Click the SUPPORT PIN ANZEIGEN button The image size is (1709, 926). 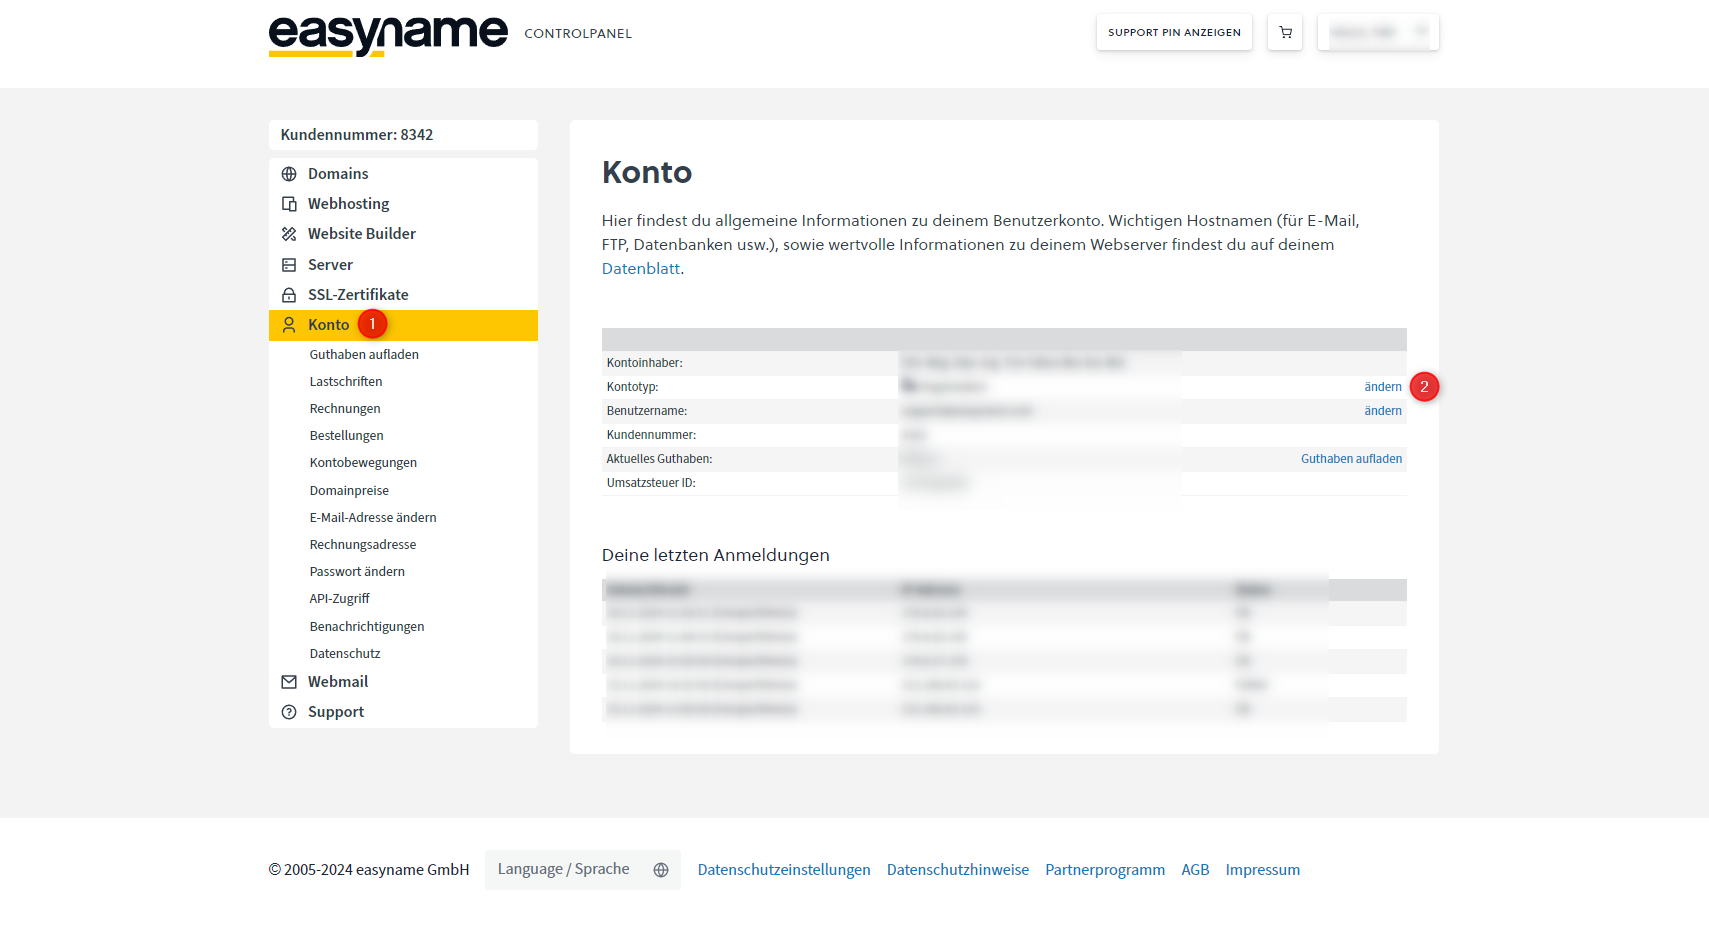coord(1173,31)
